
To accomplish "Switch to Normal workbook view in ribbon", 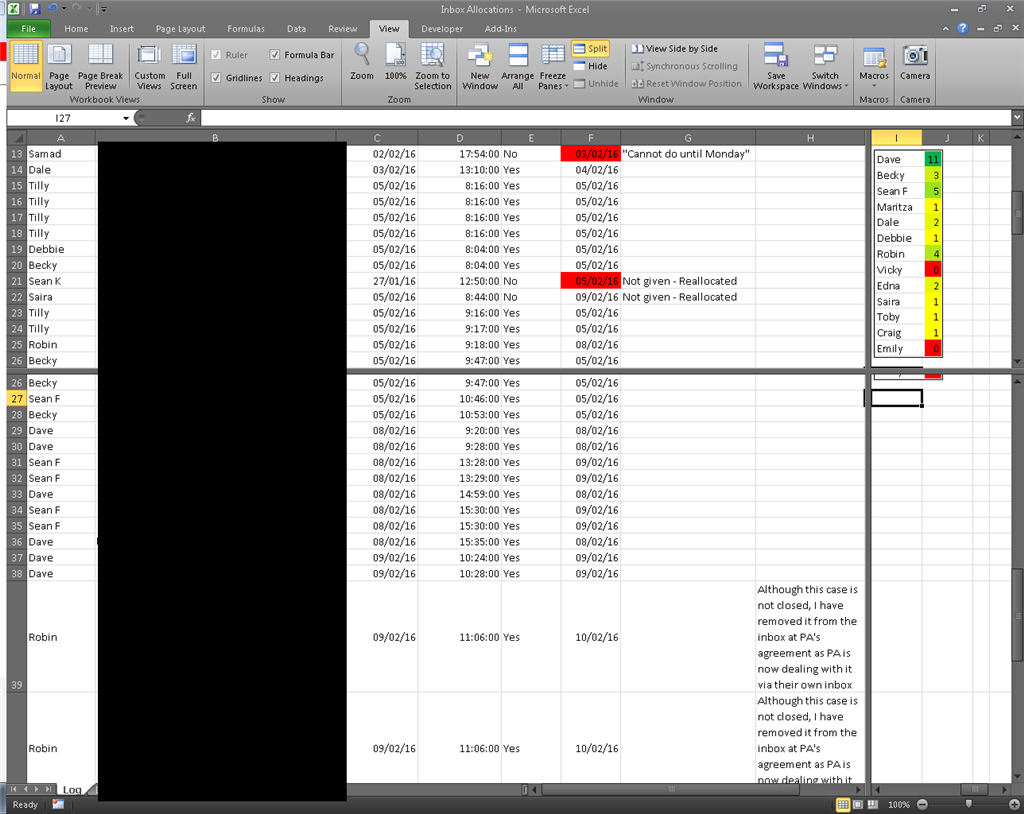I will (x=25, y=67).
